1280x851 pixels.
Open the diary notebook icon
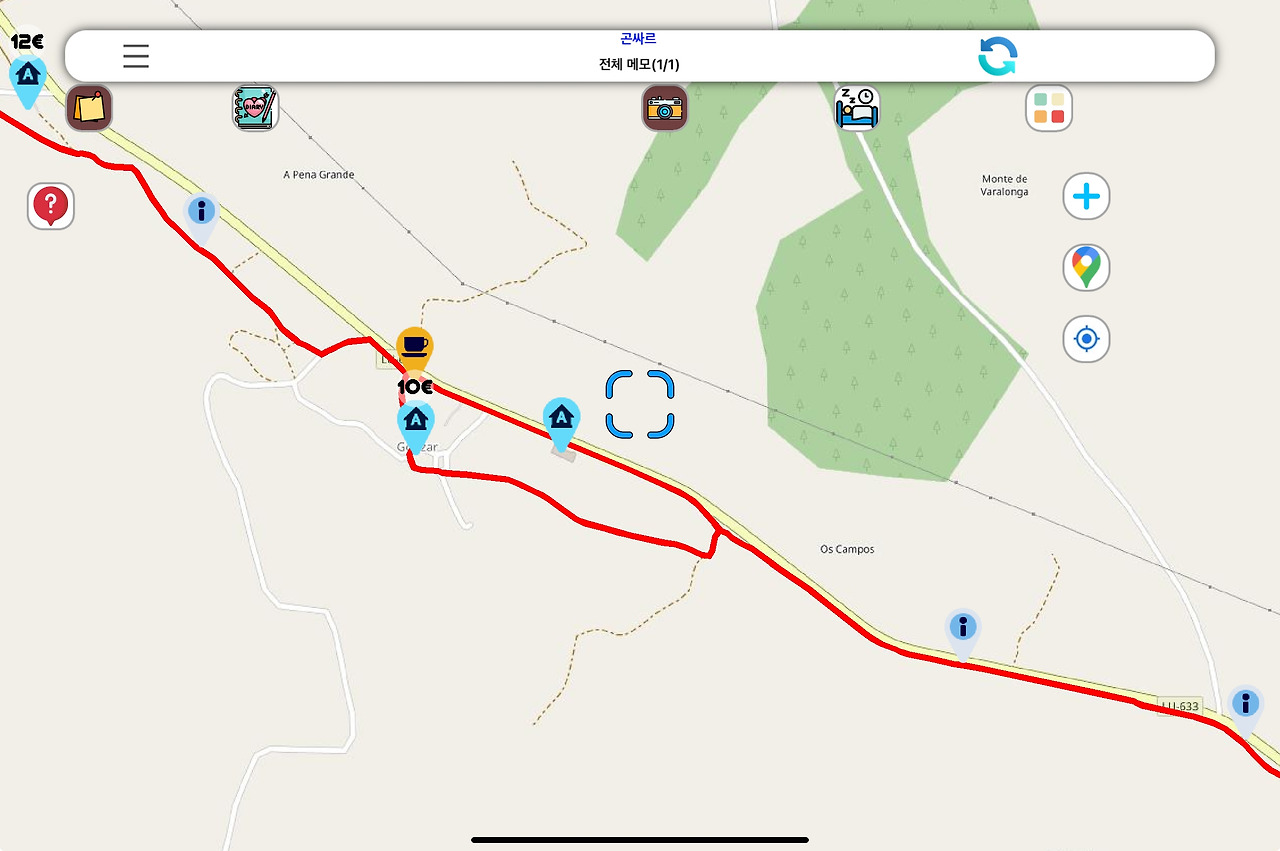pyautogui.click(x=255, y=108)
